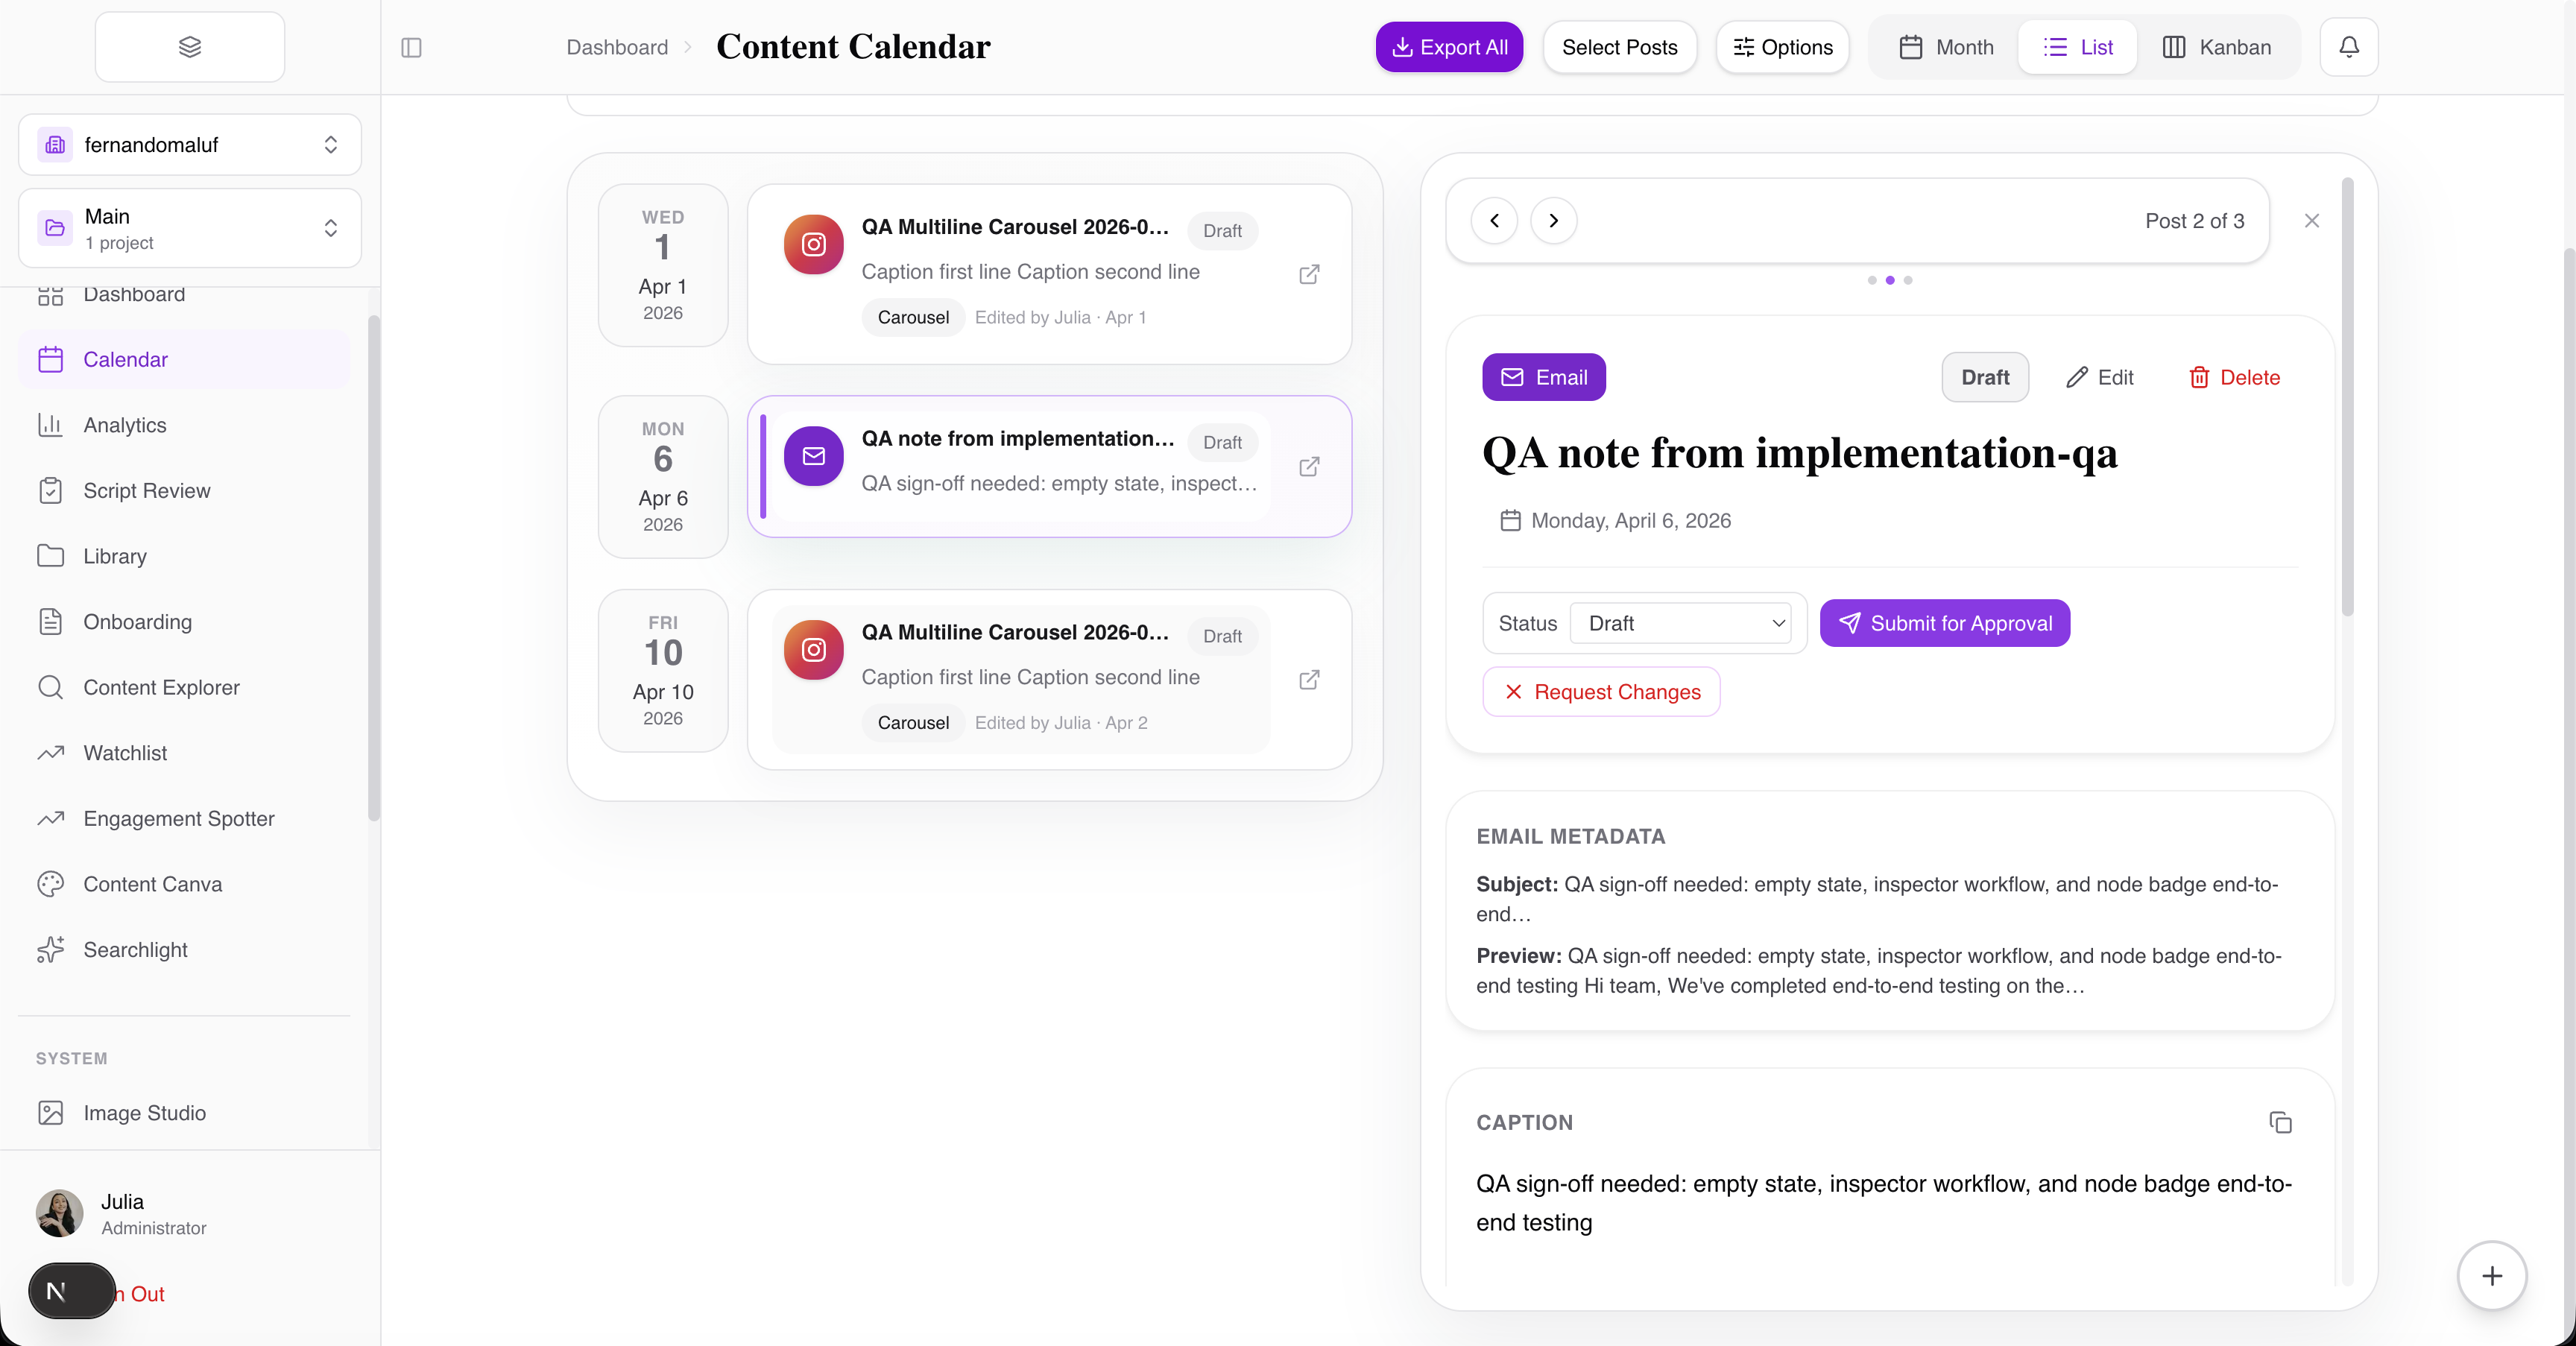Click the notifications bell icon

(x=2349, y=47)
